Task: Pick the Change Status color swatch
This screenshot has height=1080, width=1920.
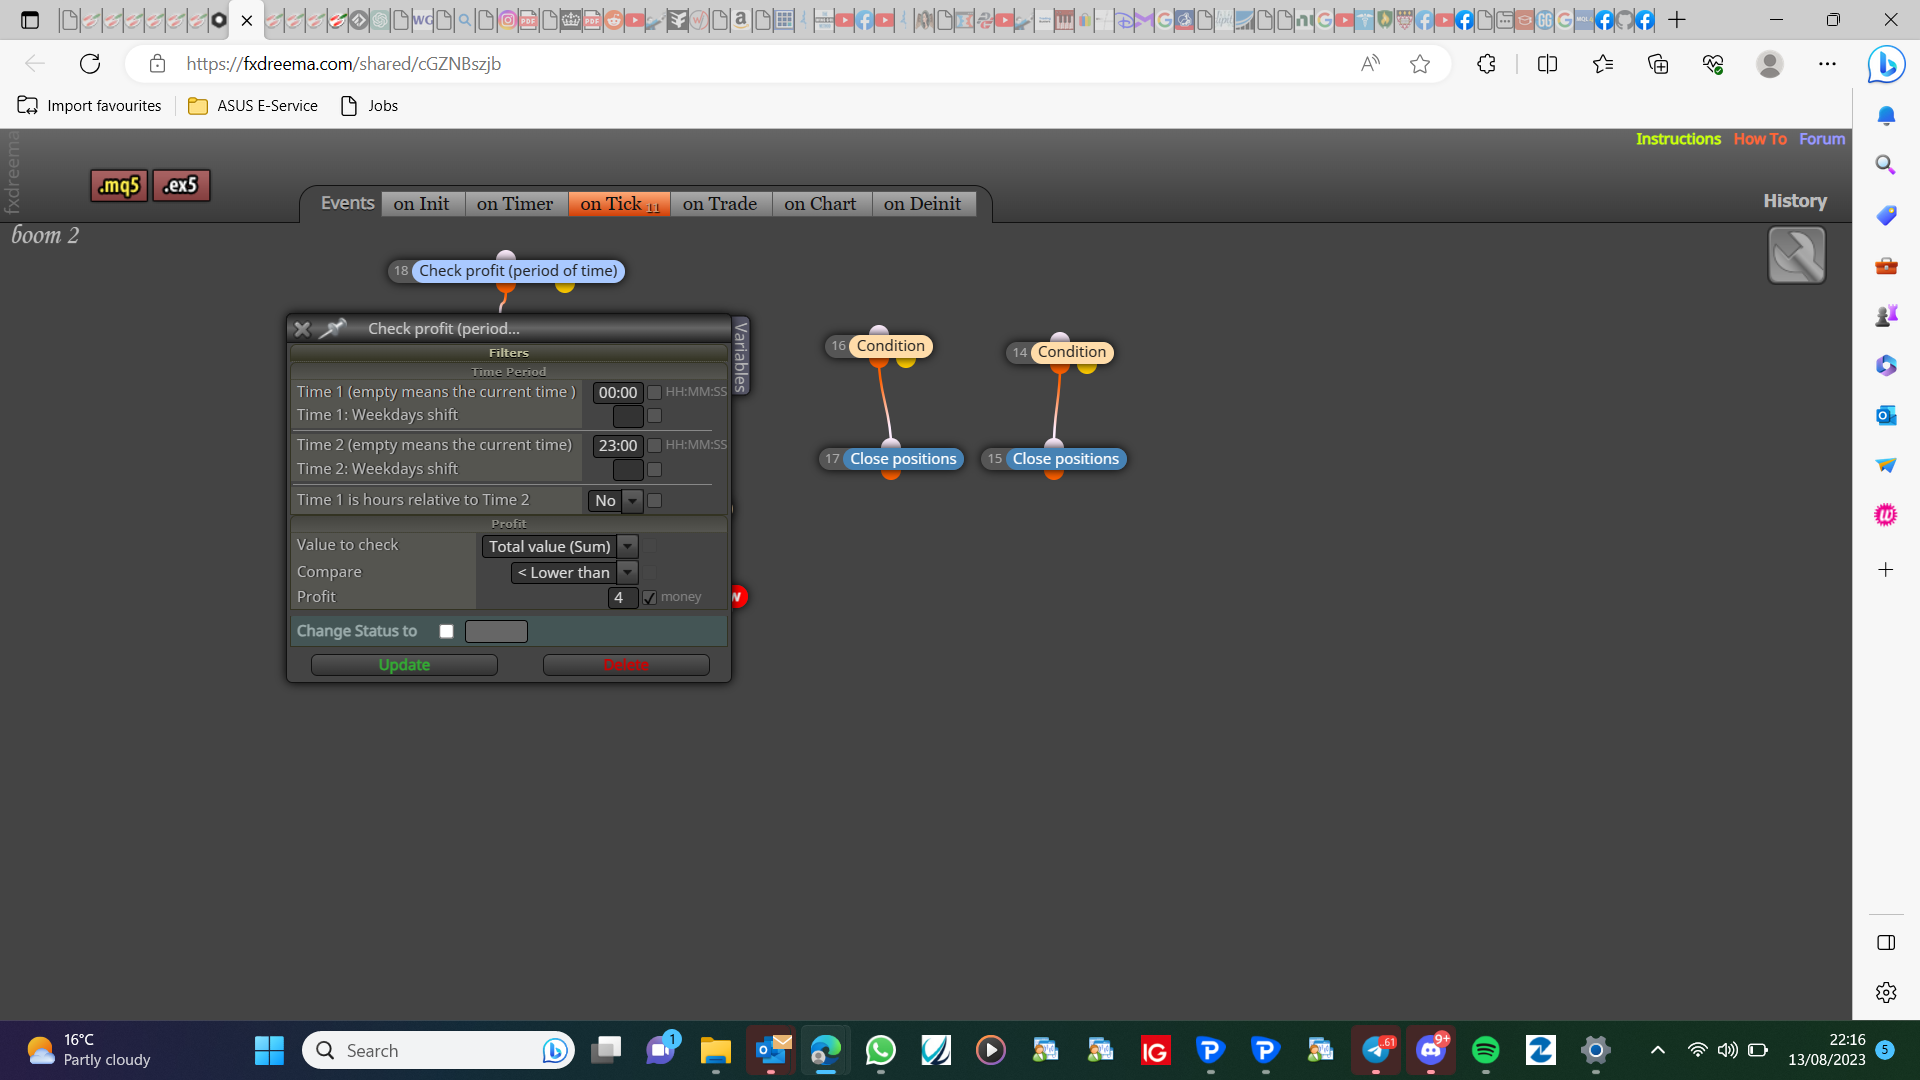Action: (496, 632)
